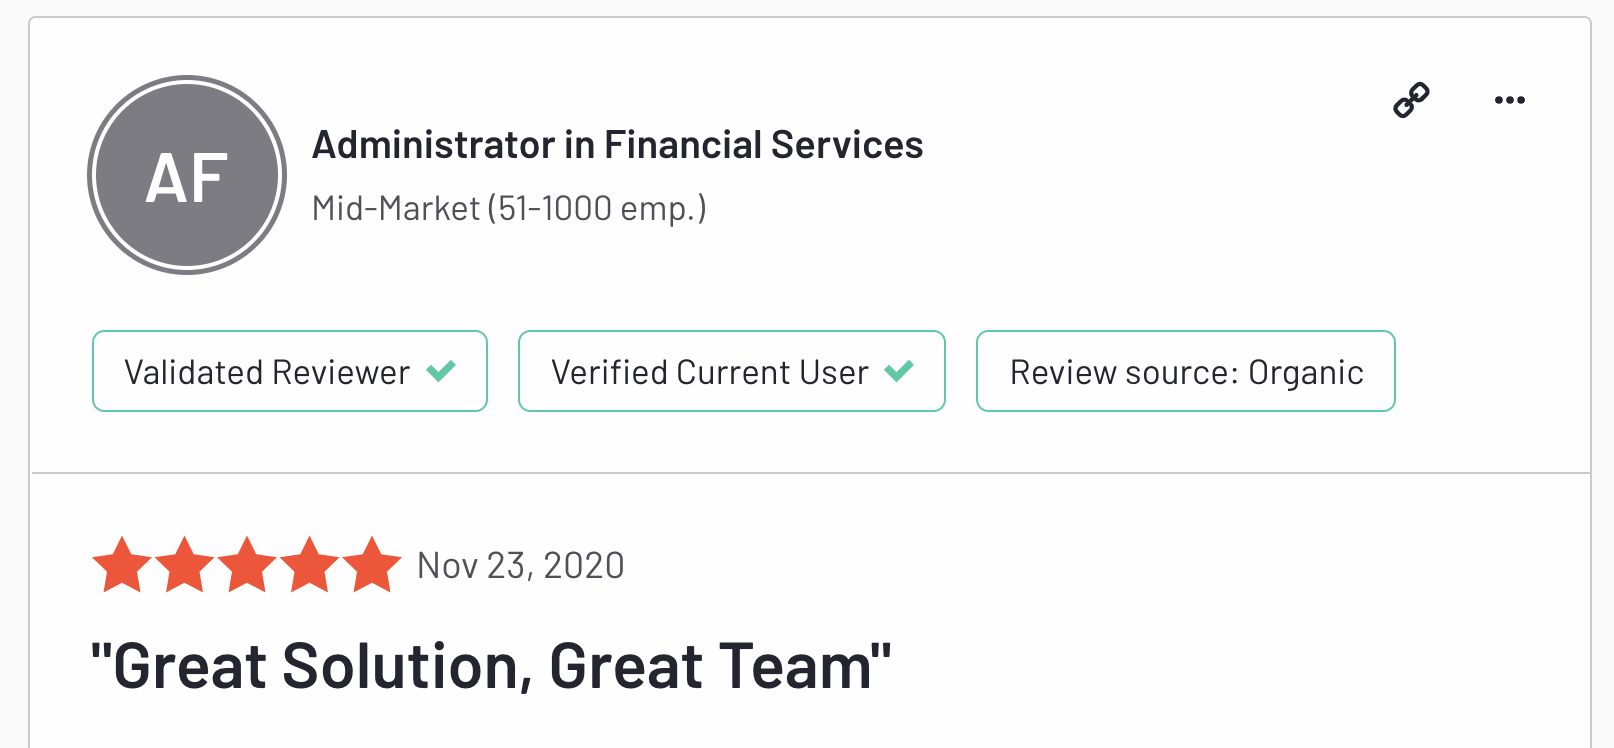The image size is (1614, 748).
Task: Open Administrator in Financial Services profile
Action: (617, 145)
